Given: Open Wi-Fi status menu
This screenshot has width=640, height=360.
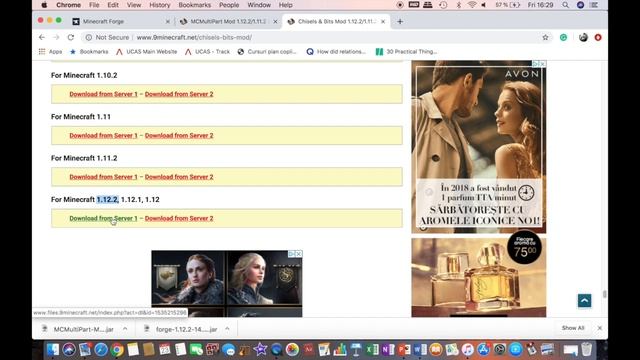Looking at the screenshot, I should (472, 5).
